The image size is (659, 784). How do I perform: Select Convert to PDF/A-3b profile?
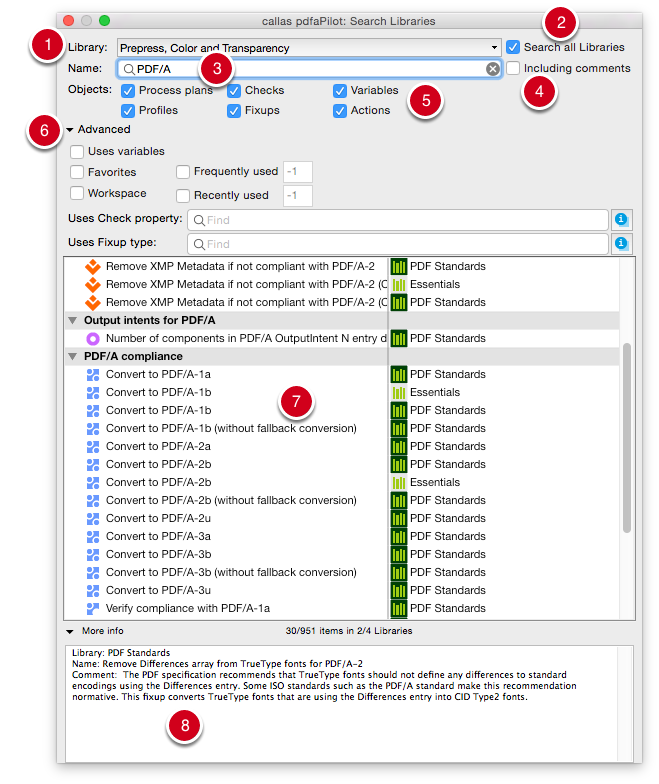(342, 554)
